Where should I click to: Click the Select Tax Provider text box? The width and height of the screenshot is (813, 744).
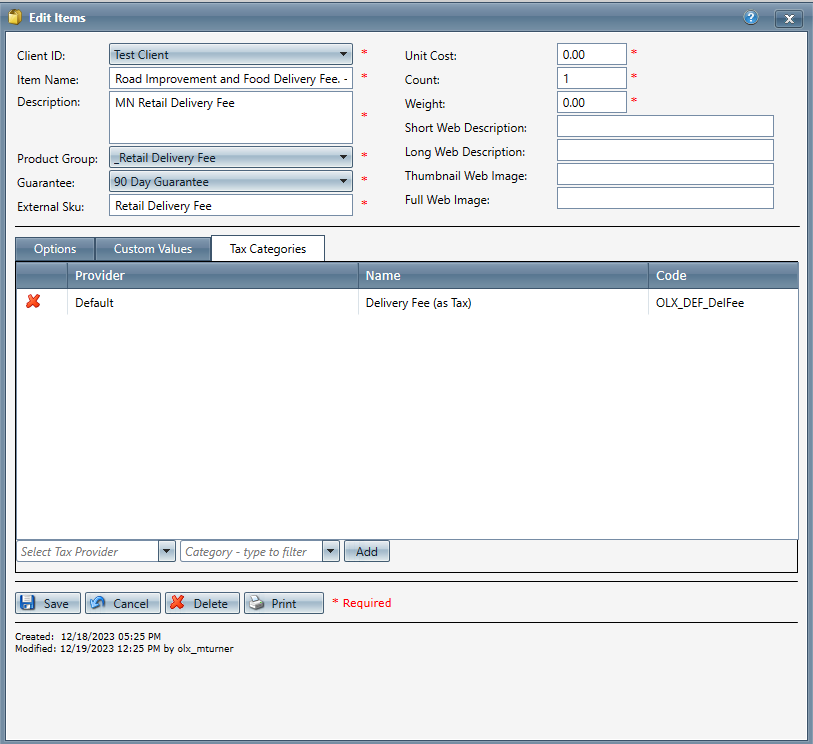click(x=88, y=551)
